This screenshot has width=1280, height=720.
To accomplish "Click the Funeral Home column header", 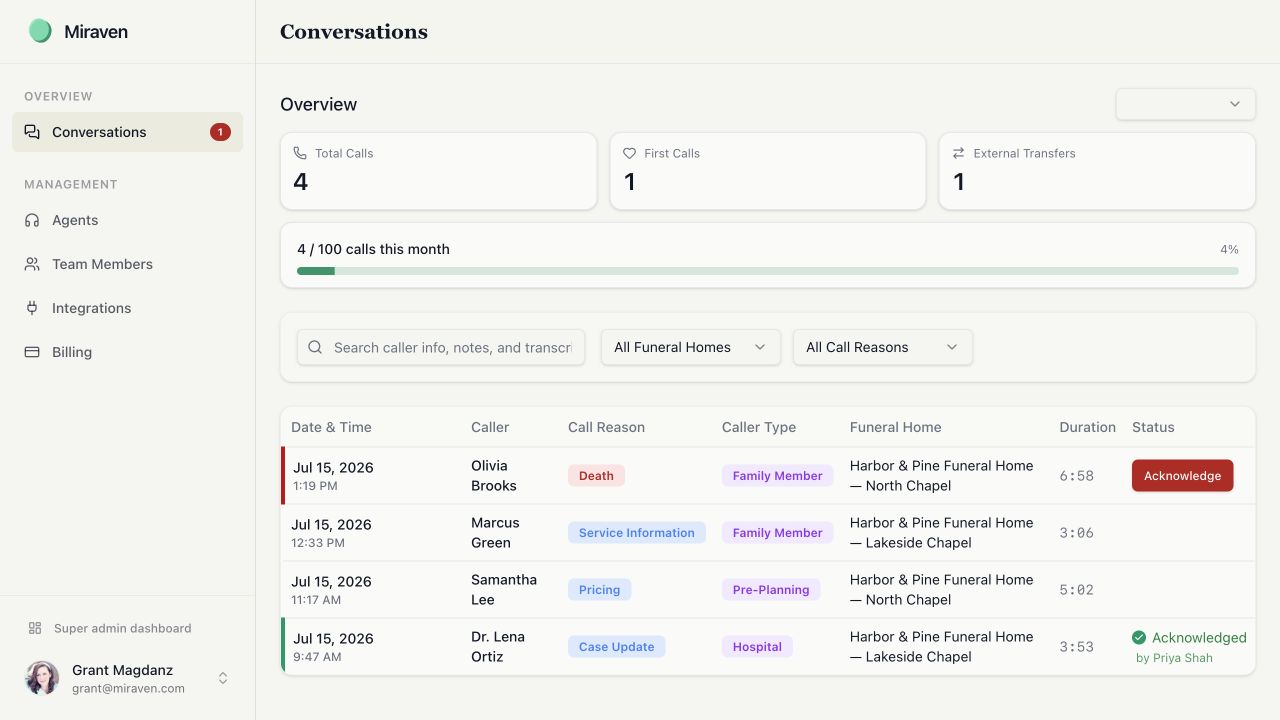I will coord(896,427).
